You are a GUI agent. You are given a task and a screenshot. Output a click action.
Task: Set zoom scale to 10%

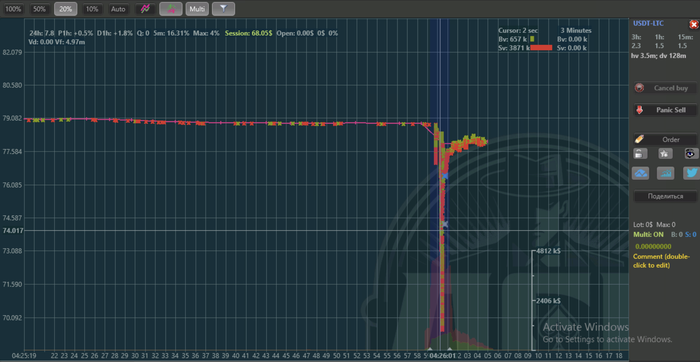pyautogui.click(x=92, y=9)
